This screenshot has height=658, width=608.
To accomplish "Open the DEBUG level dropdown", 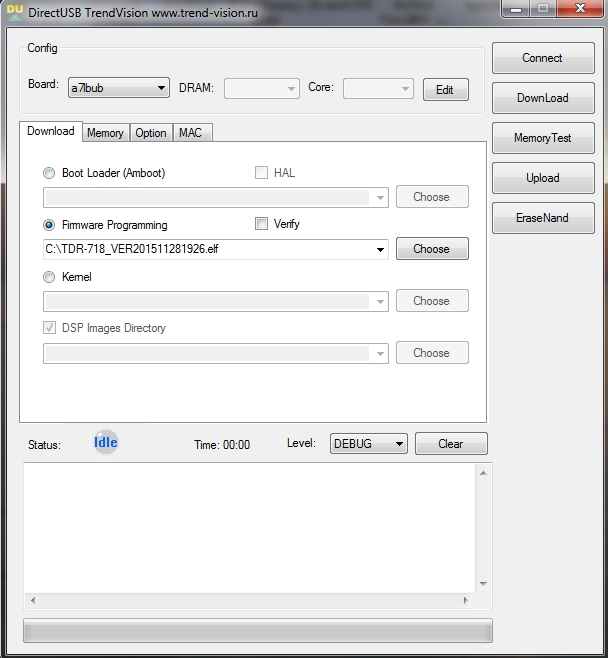I will click(368, 444).
